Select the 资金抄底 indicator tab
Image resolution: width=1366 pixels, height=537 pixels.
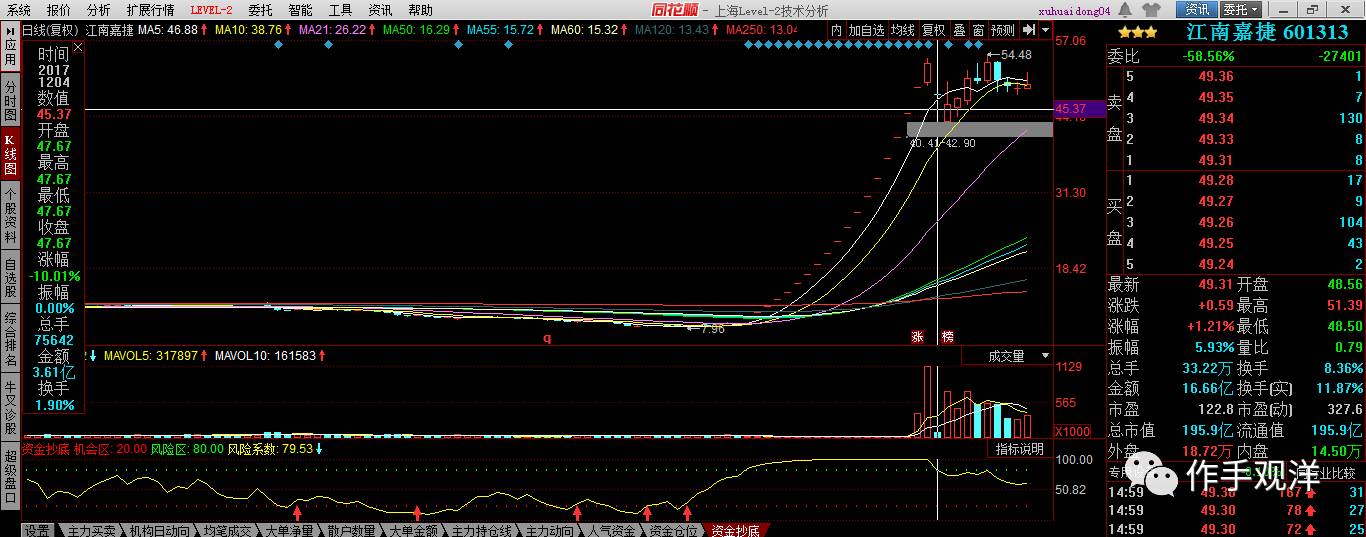point(735,530)
